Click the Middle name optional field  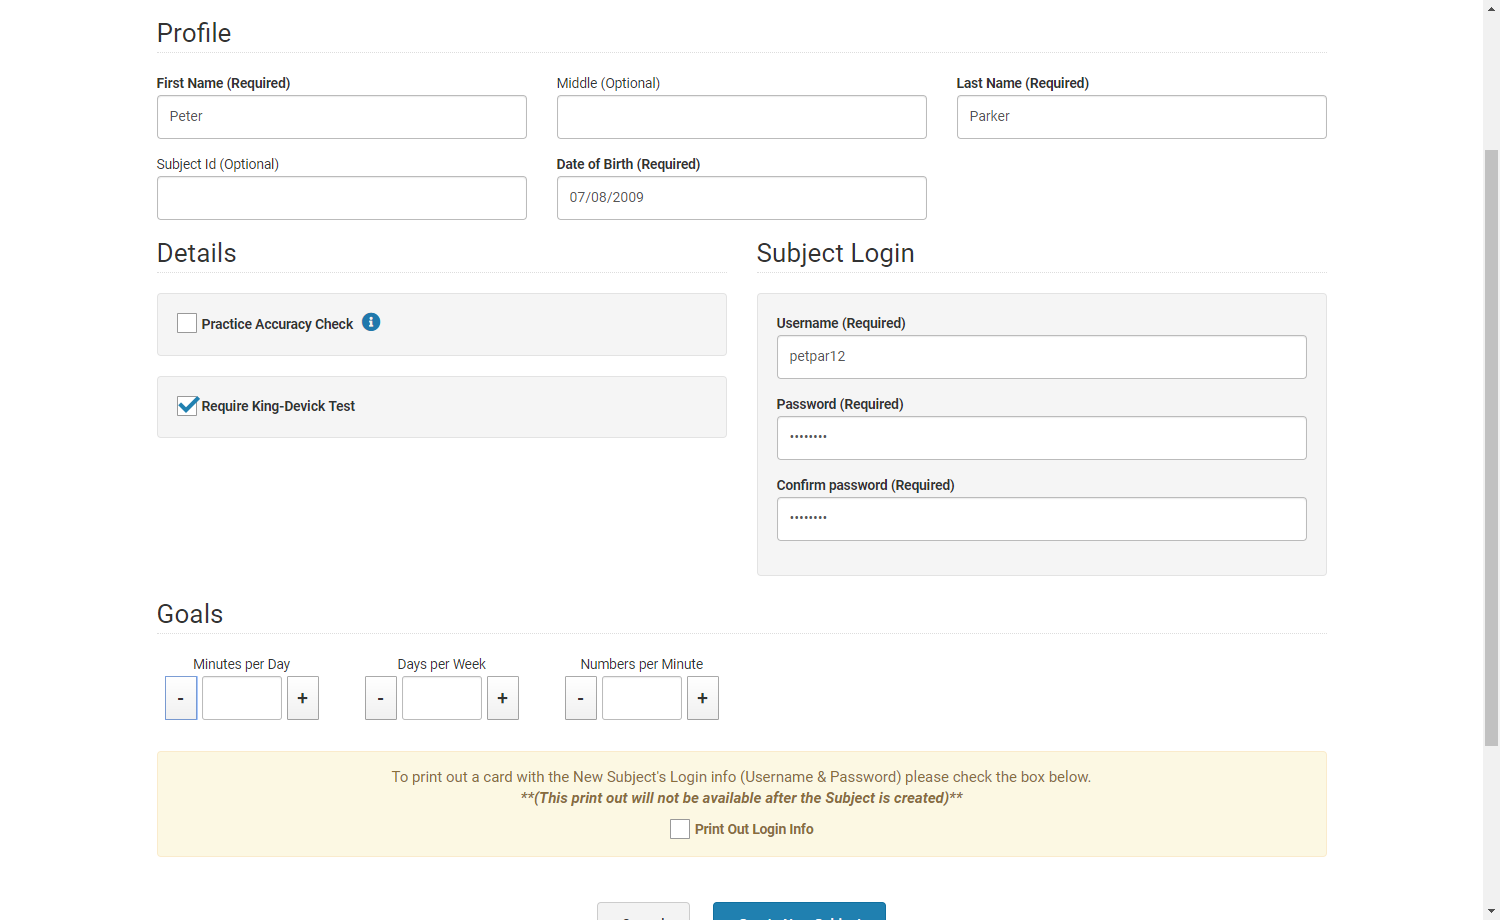click(x=741, y=117)
